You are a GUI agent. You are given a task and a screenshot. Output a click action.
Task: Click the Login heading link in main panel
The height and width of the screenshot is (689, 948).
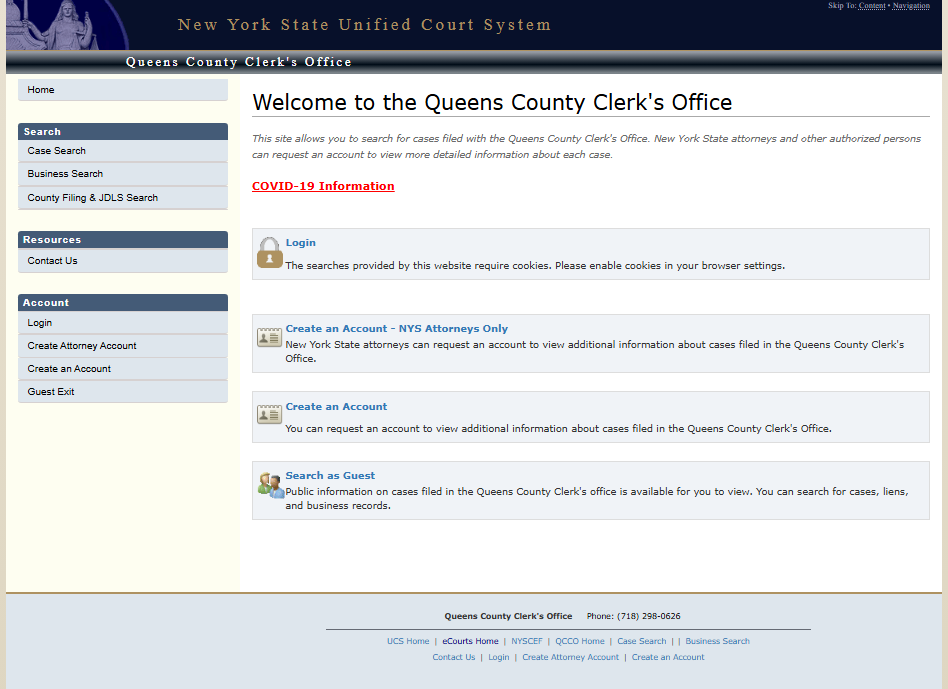pyautogui.click(x=300, y=242)
